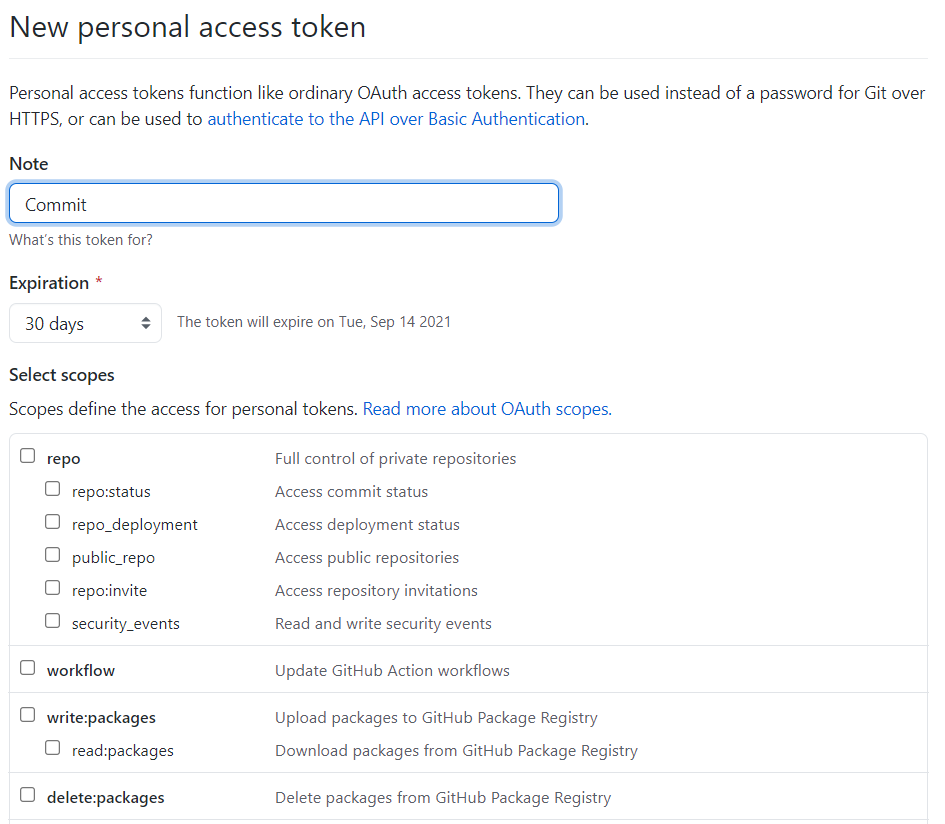Viewport: 945px width, 824px height.
Task: Click the public_repo label text
Action: [x=113, y=558]
